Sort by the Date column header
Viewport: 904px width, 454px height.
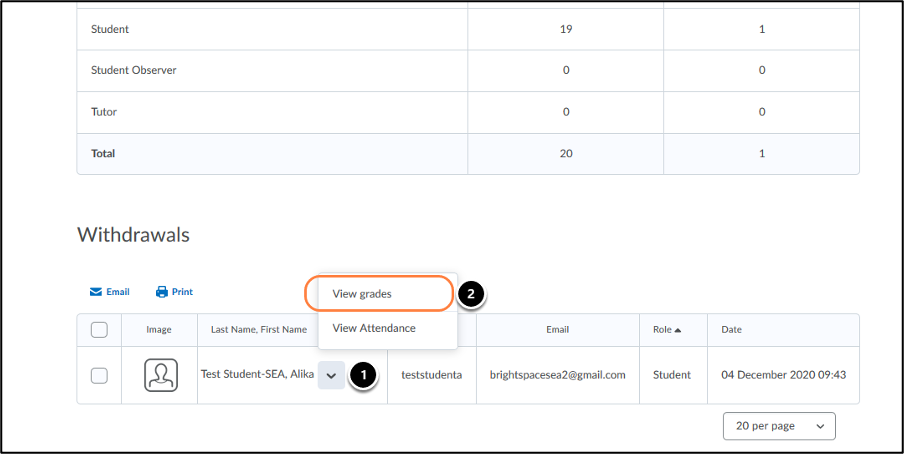[x=732, y=329]
